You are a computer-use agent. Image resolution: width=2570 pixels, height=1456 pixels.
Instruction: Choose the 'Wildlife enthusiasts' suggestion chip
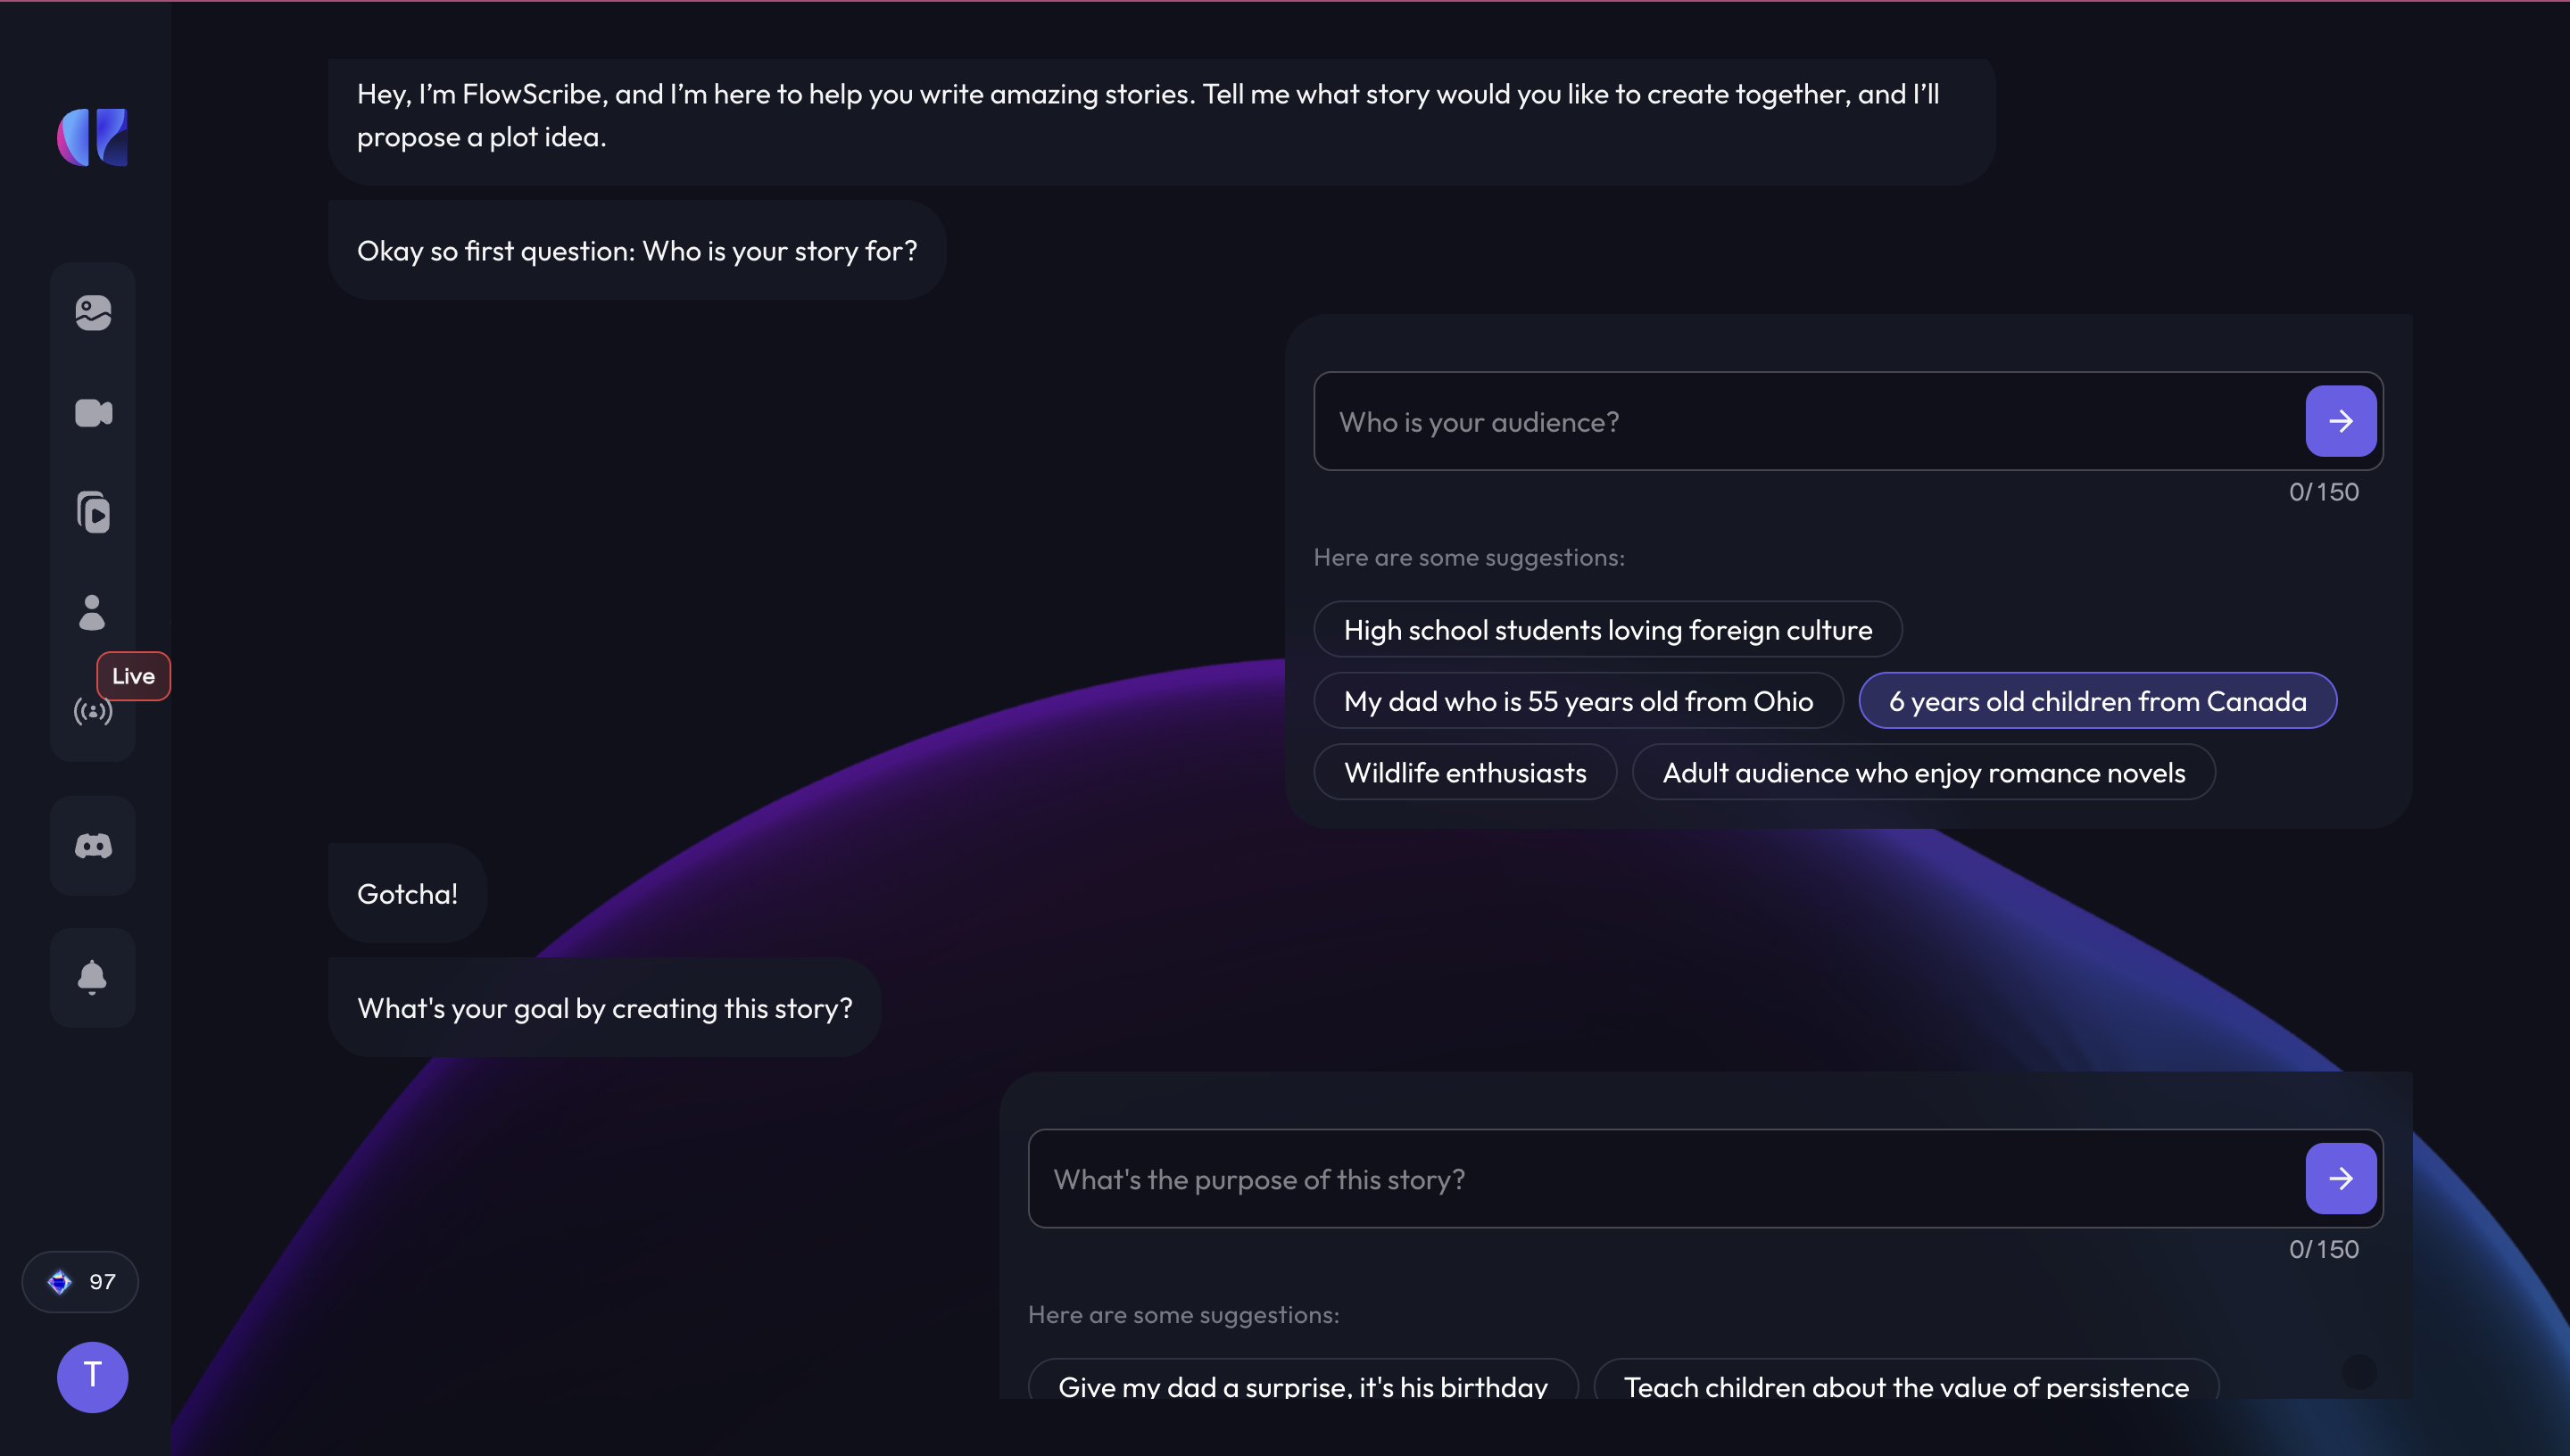pyautogui.click(x=1465, y=772)
